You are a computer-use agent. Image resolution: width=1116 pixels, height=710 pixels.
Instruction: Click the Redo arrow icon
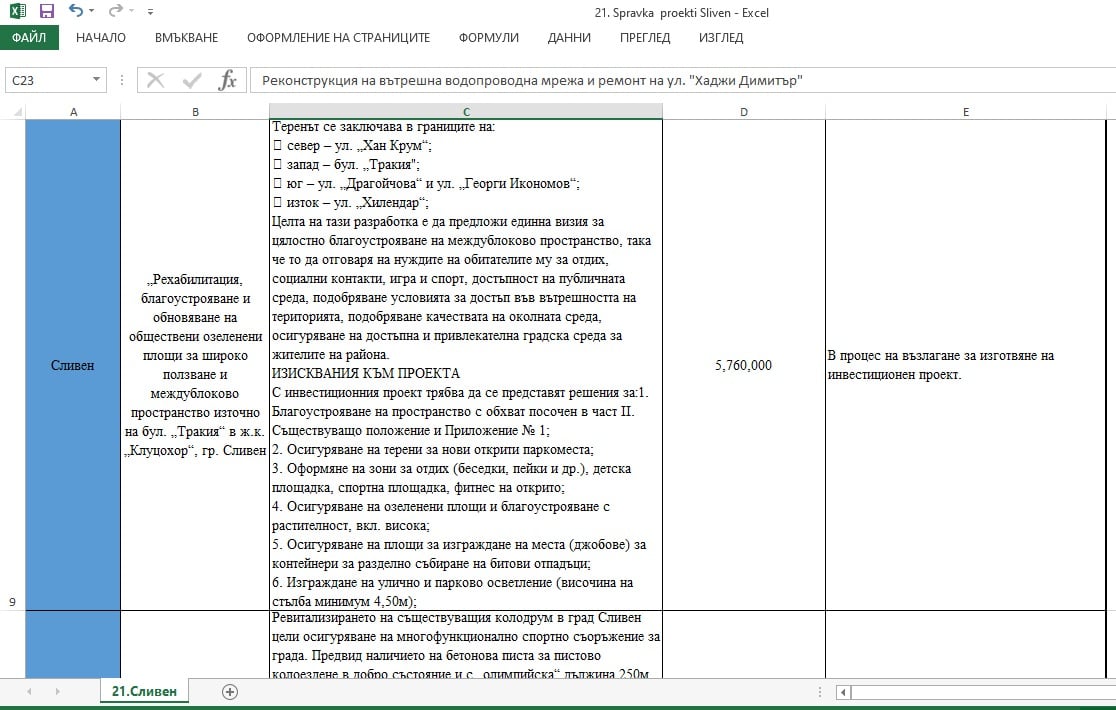click(x=115, y=12)
